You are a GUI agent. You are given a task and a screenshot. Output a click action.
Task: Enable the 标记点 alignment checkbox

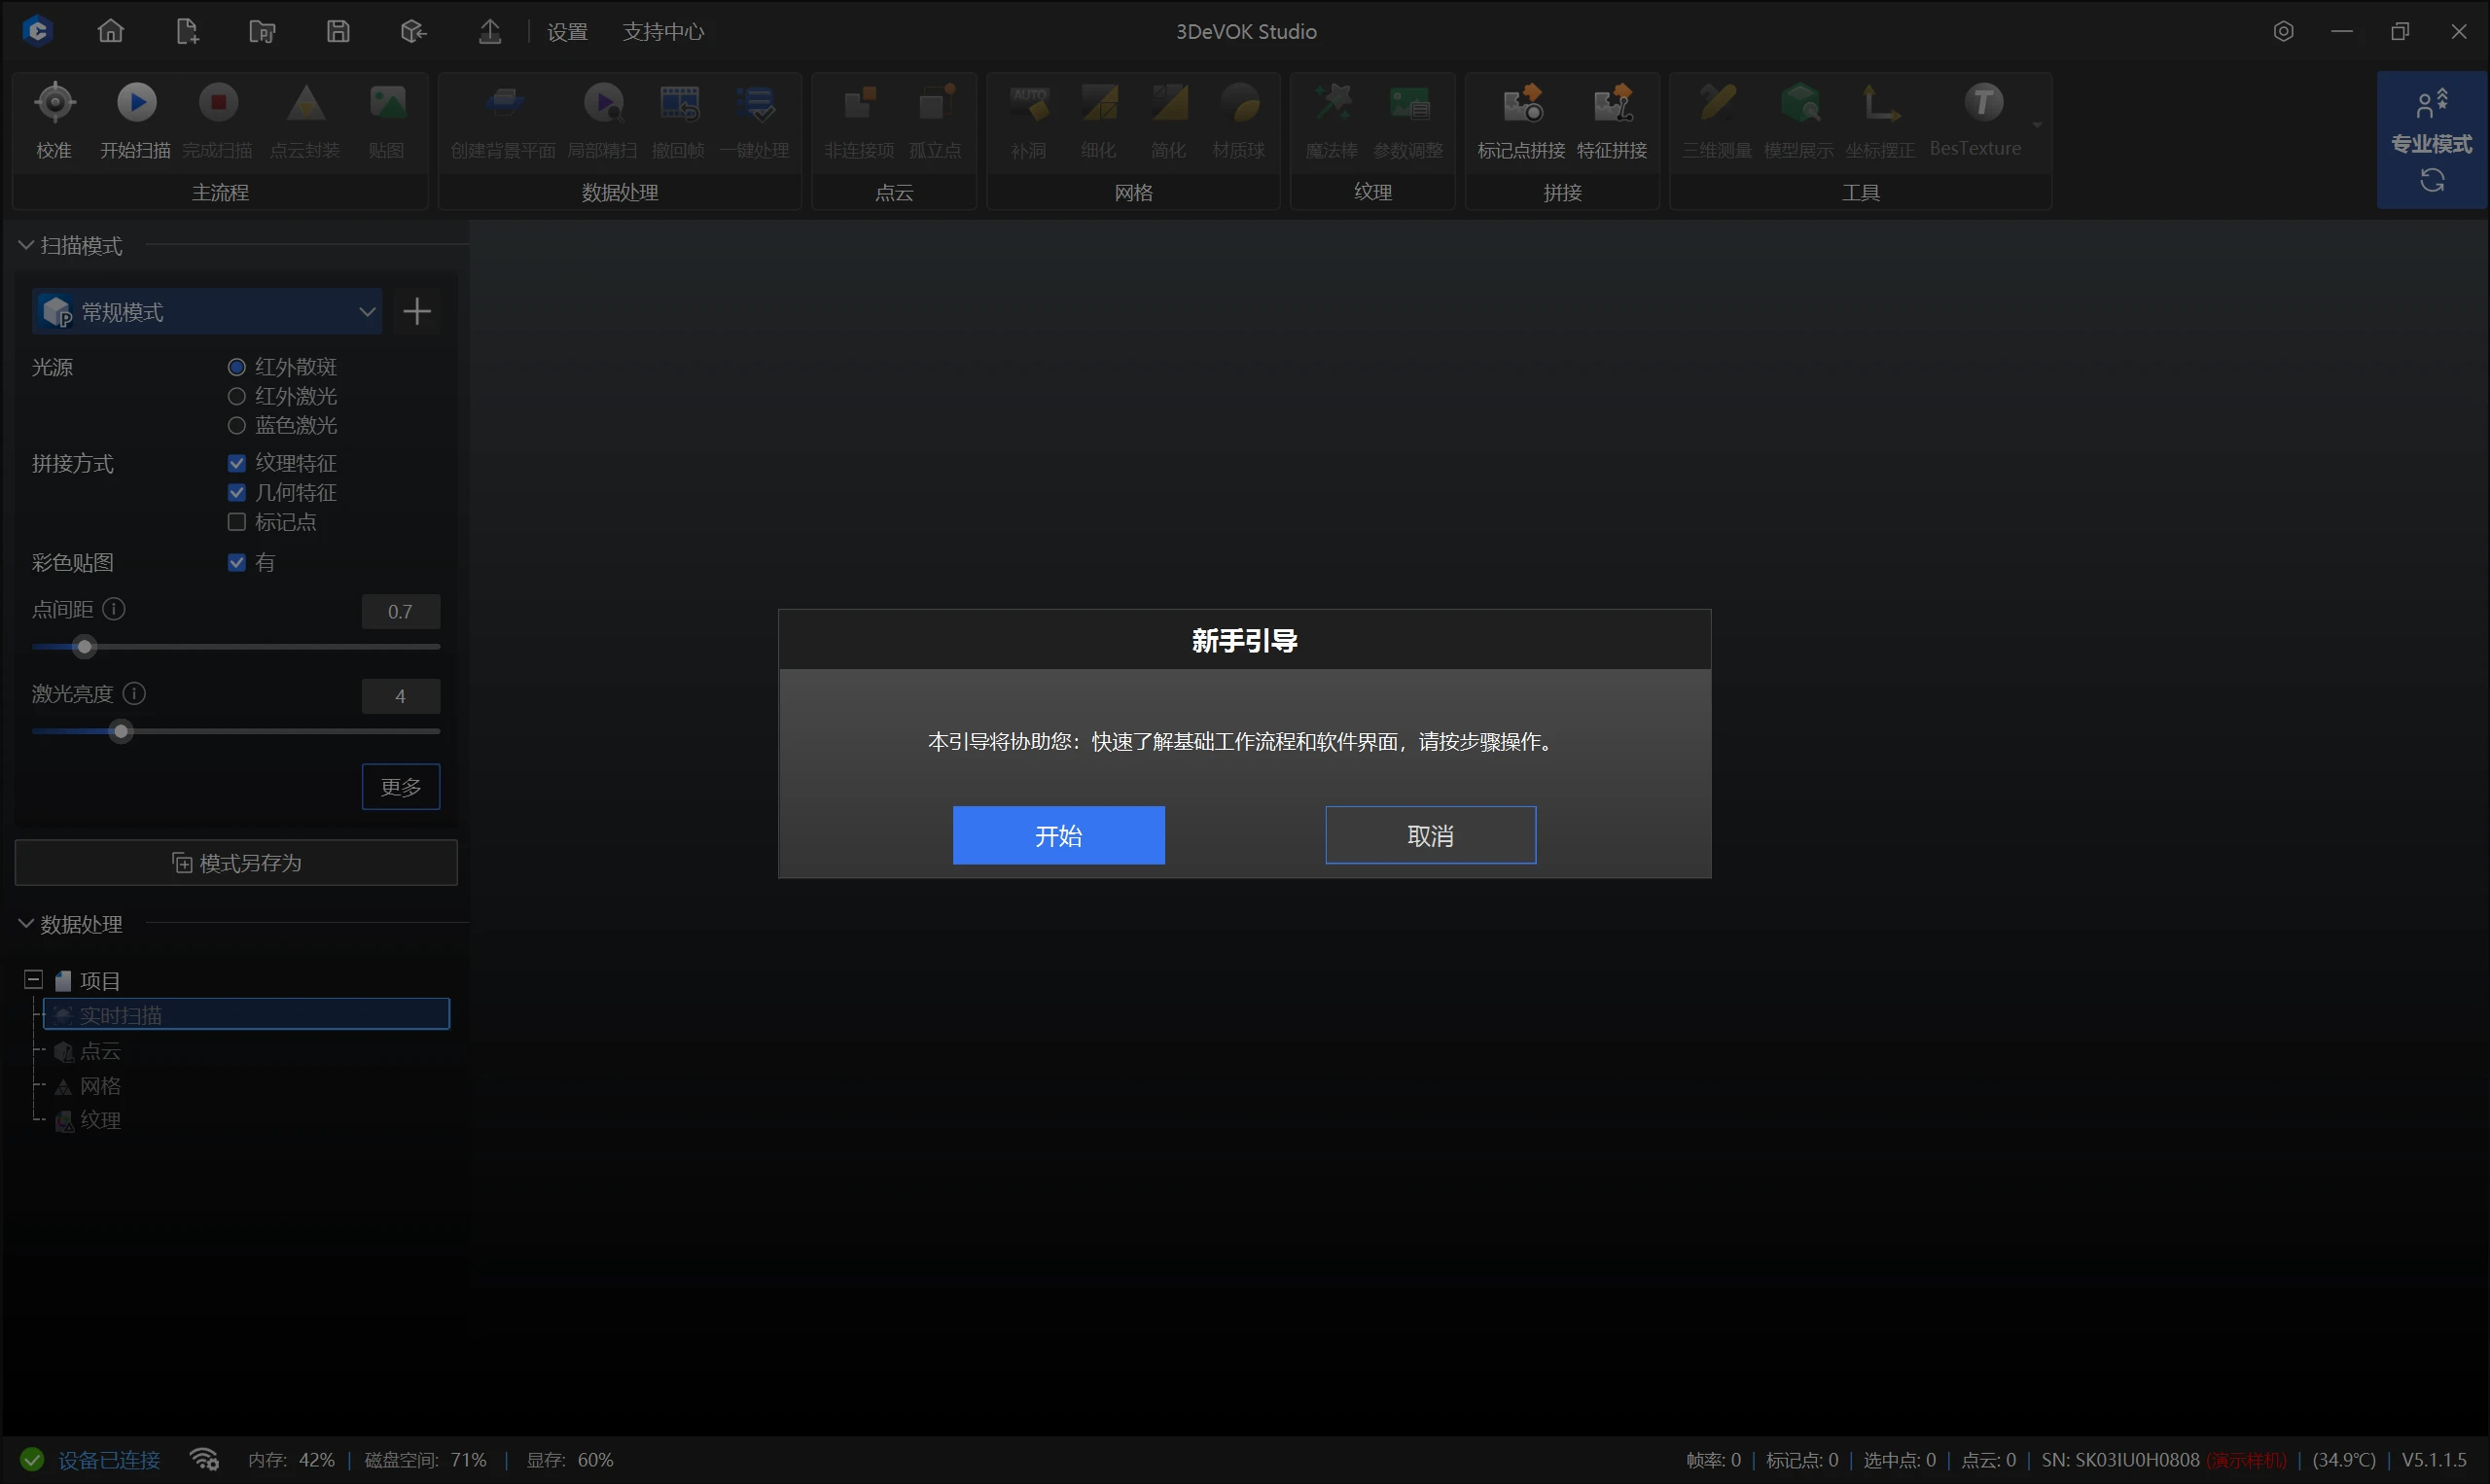tap(237, 522)
